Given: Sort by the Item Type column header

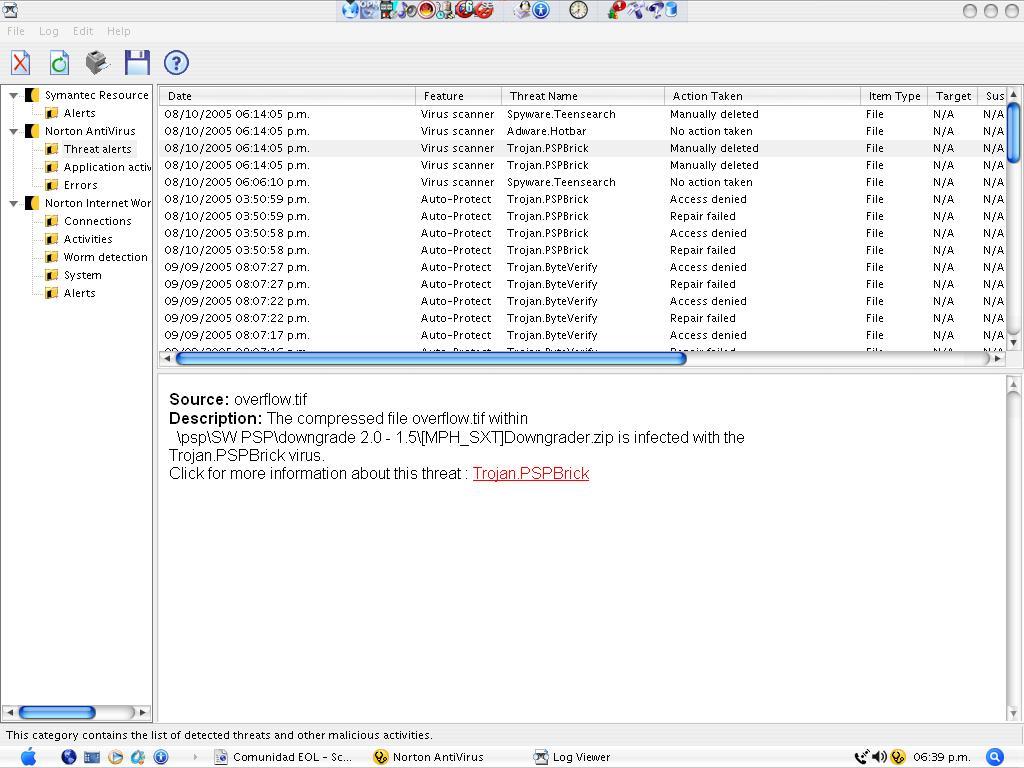Looking at the screenshot, I should tap(894, 96).
